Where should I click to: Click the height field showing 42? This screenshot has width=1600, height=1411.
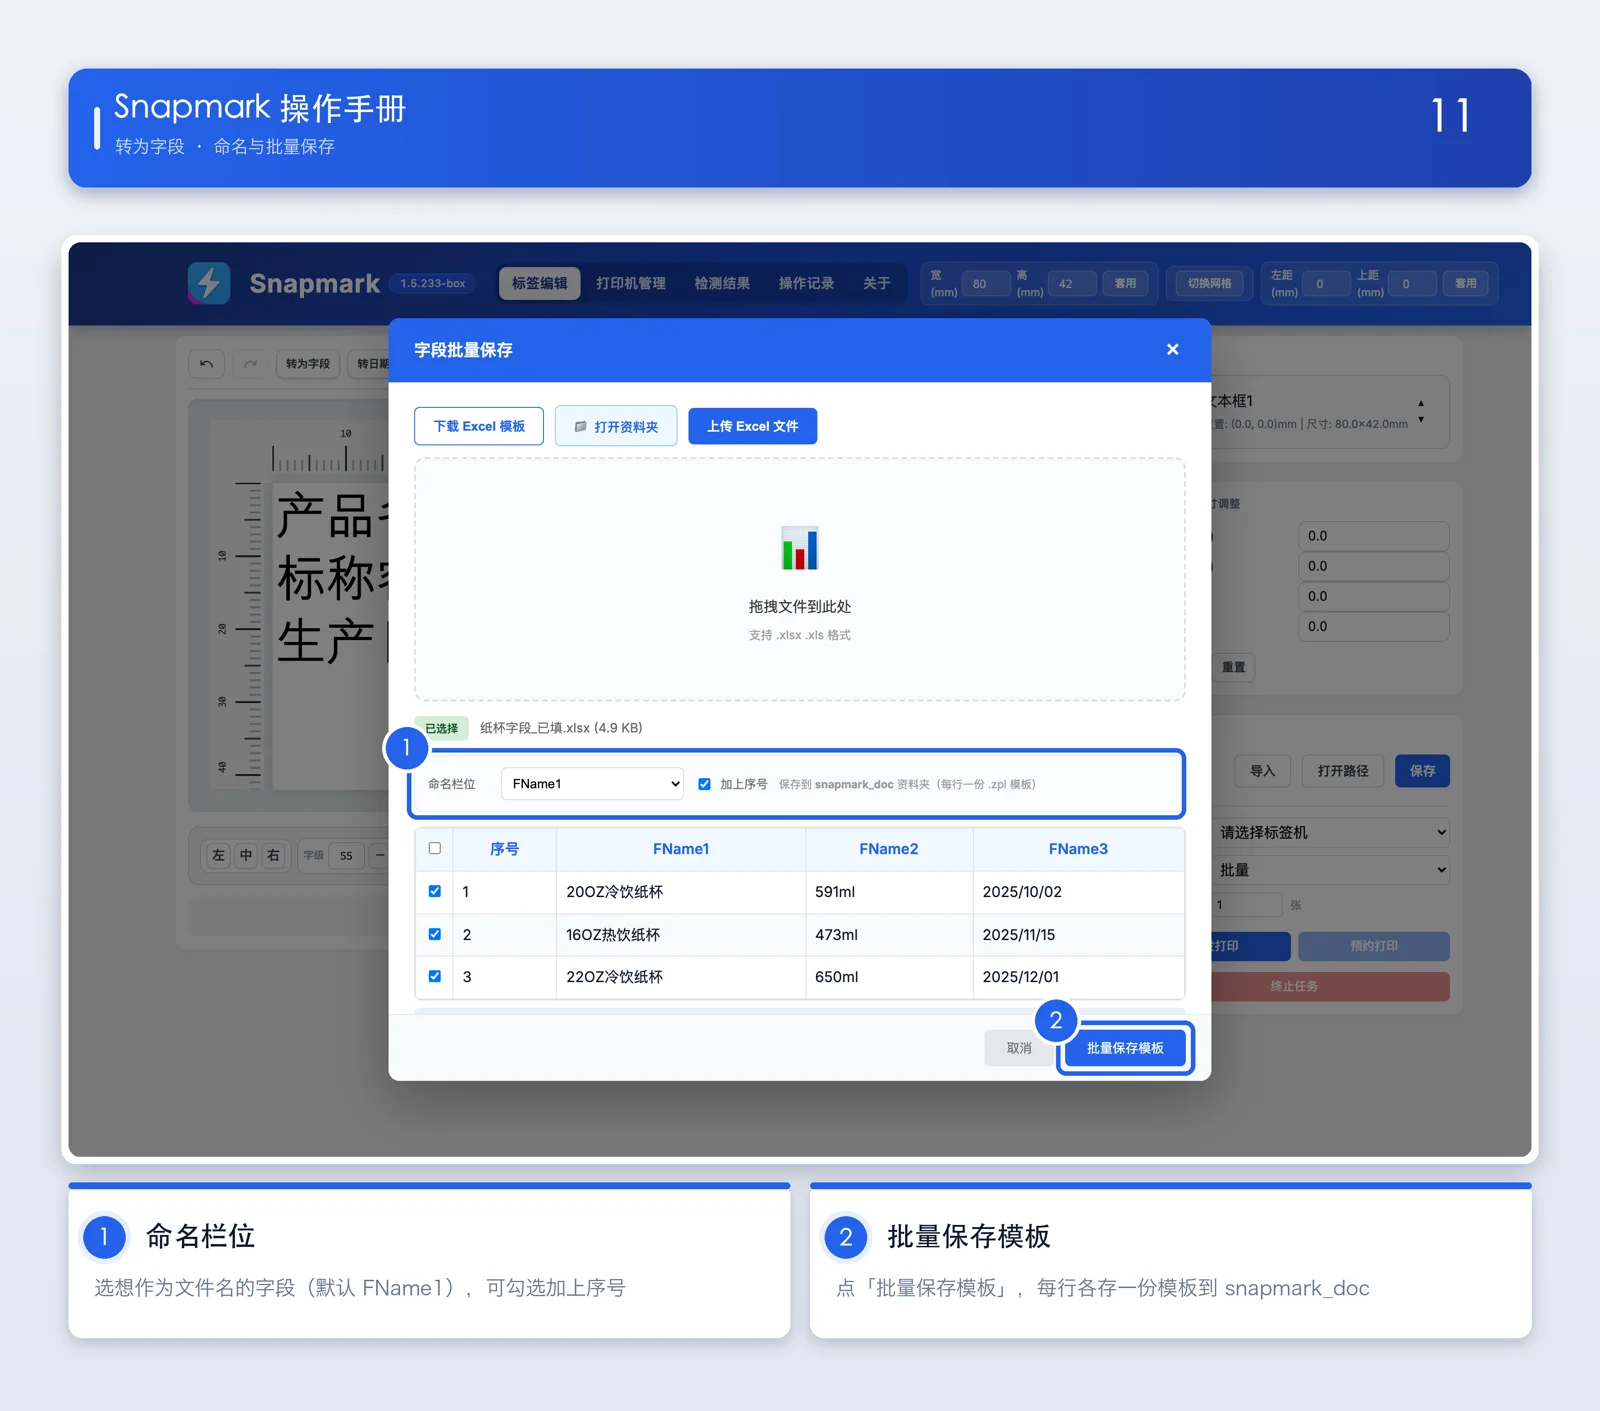(1072, 283)
